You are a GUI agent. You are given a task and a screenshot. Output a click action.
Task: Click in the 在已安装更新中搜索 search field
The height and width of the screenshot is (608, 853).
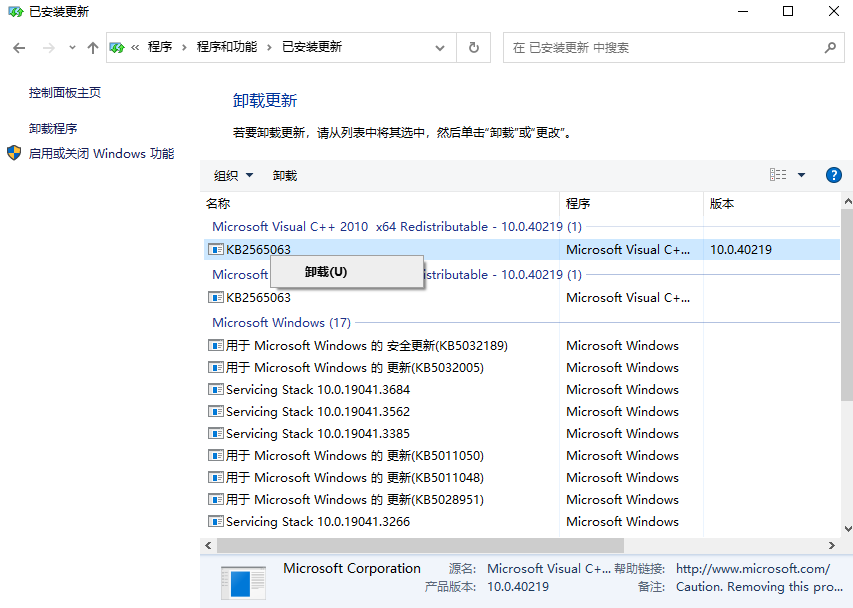click(x=660, y=47)
